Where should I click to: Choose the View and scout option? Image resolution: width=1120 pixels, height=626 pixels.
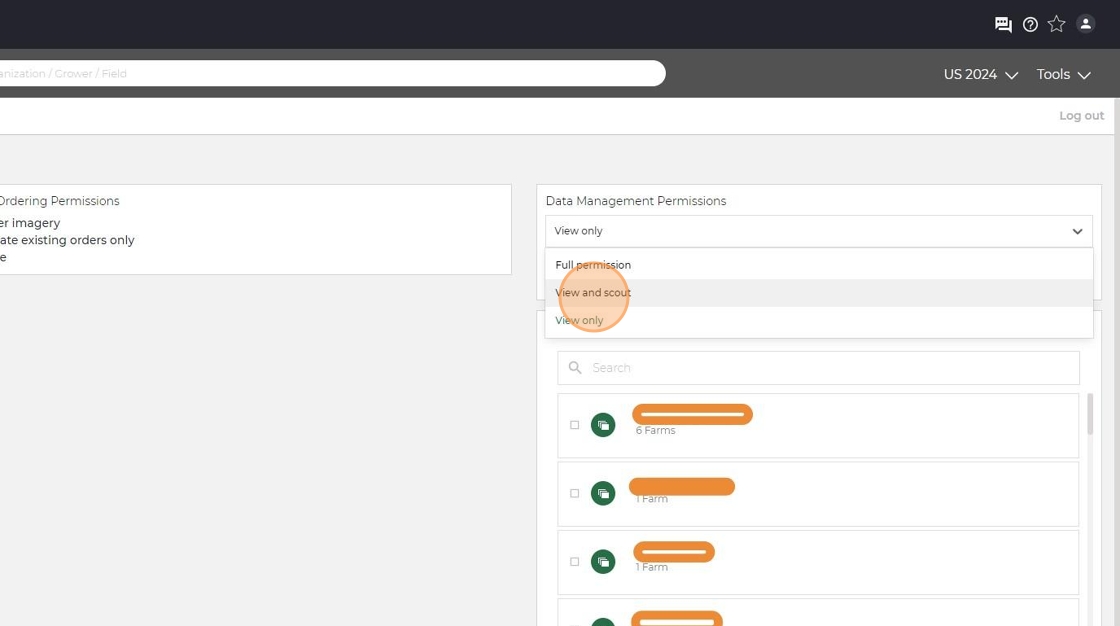point(819,292)
